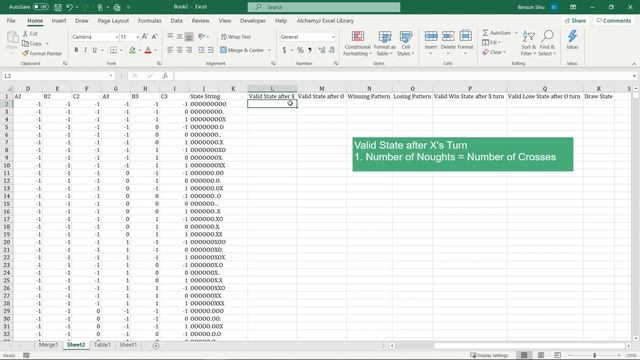This screenshot has width=640, height=360.
Task: Click the Share button
Action: point(575,20)
